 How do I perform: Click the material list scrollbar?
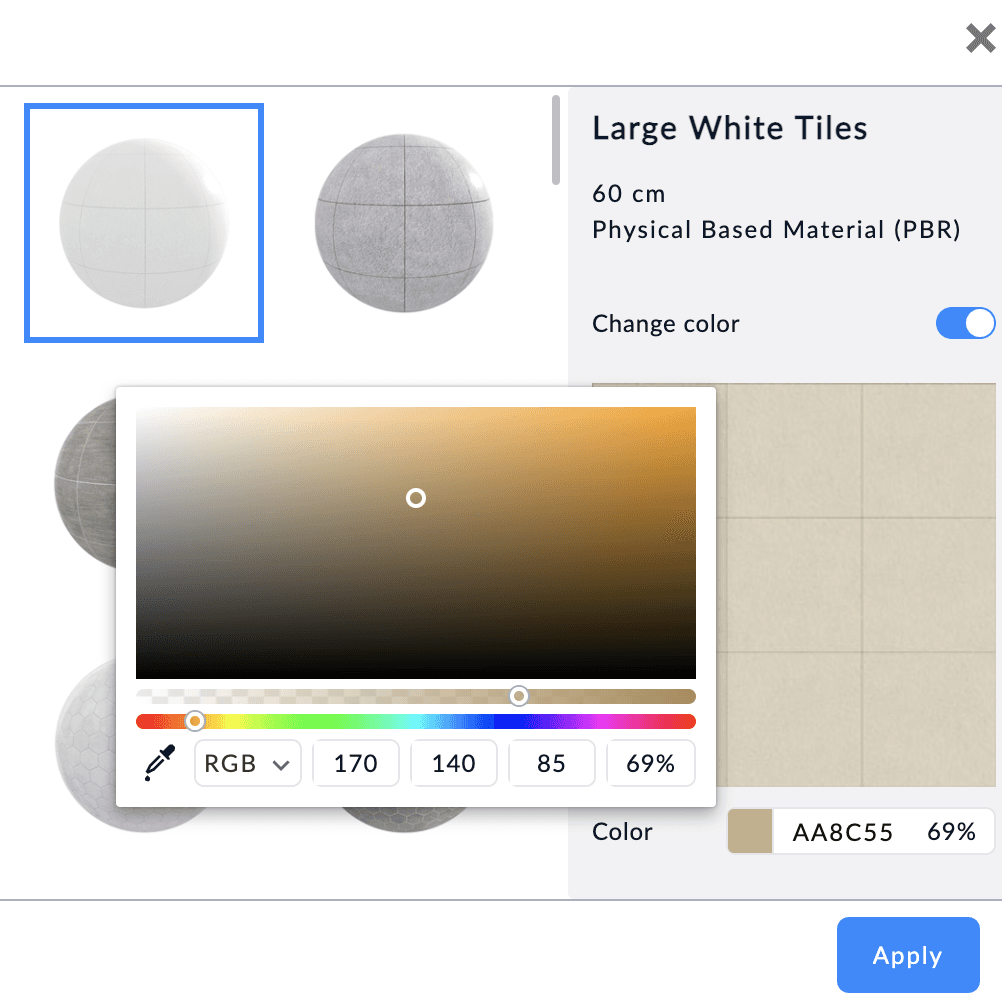(556, 140)
